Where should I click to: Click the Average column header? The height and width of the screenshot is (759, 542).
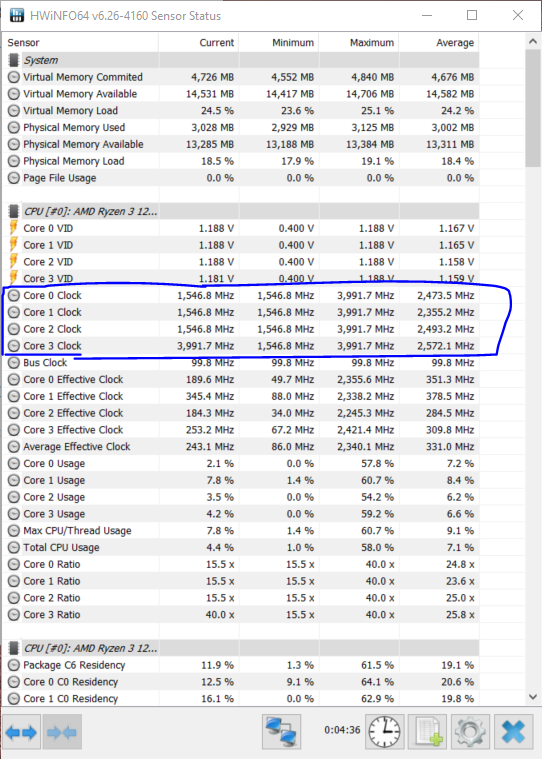coord(439,43)
